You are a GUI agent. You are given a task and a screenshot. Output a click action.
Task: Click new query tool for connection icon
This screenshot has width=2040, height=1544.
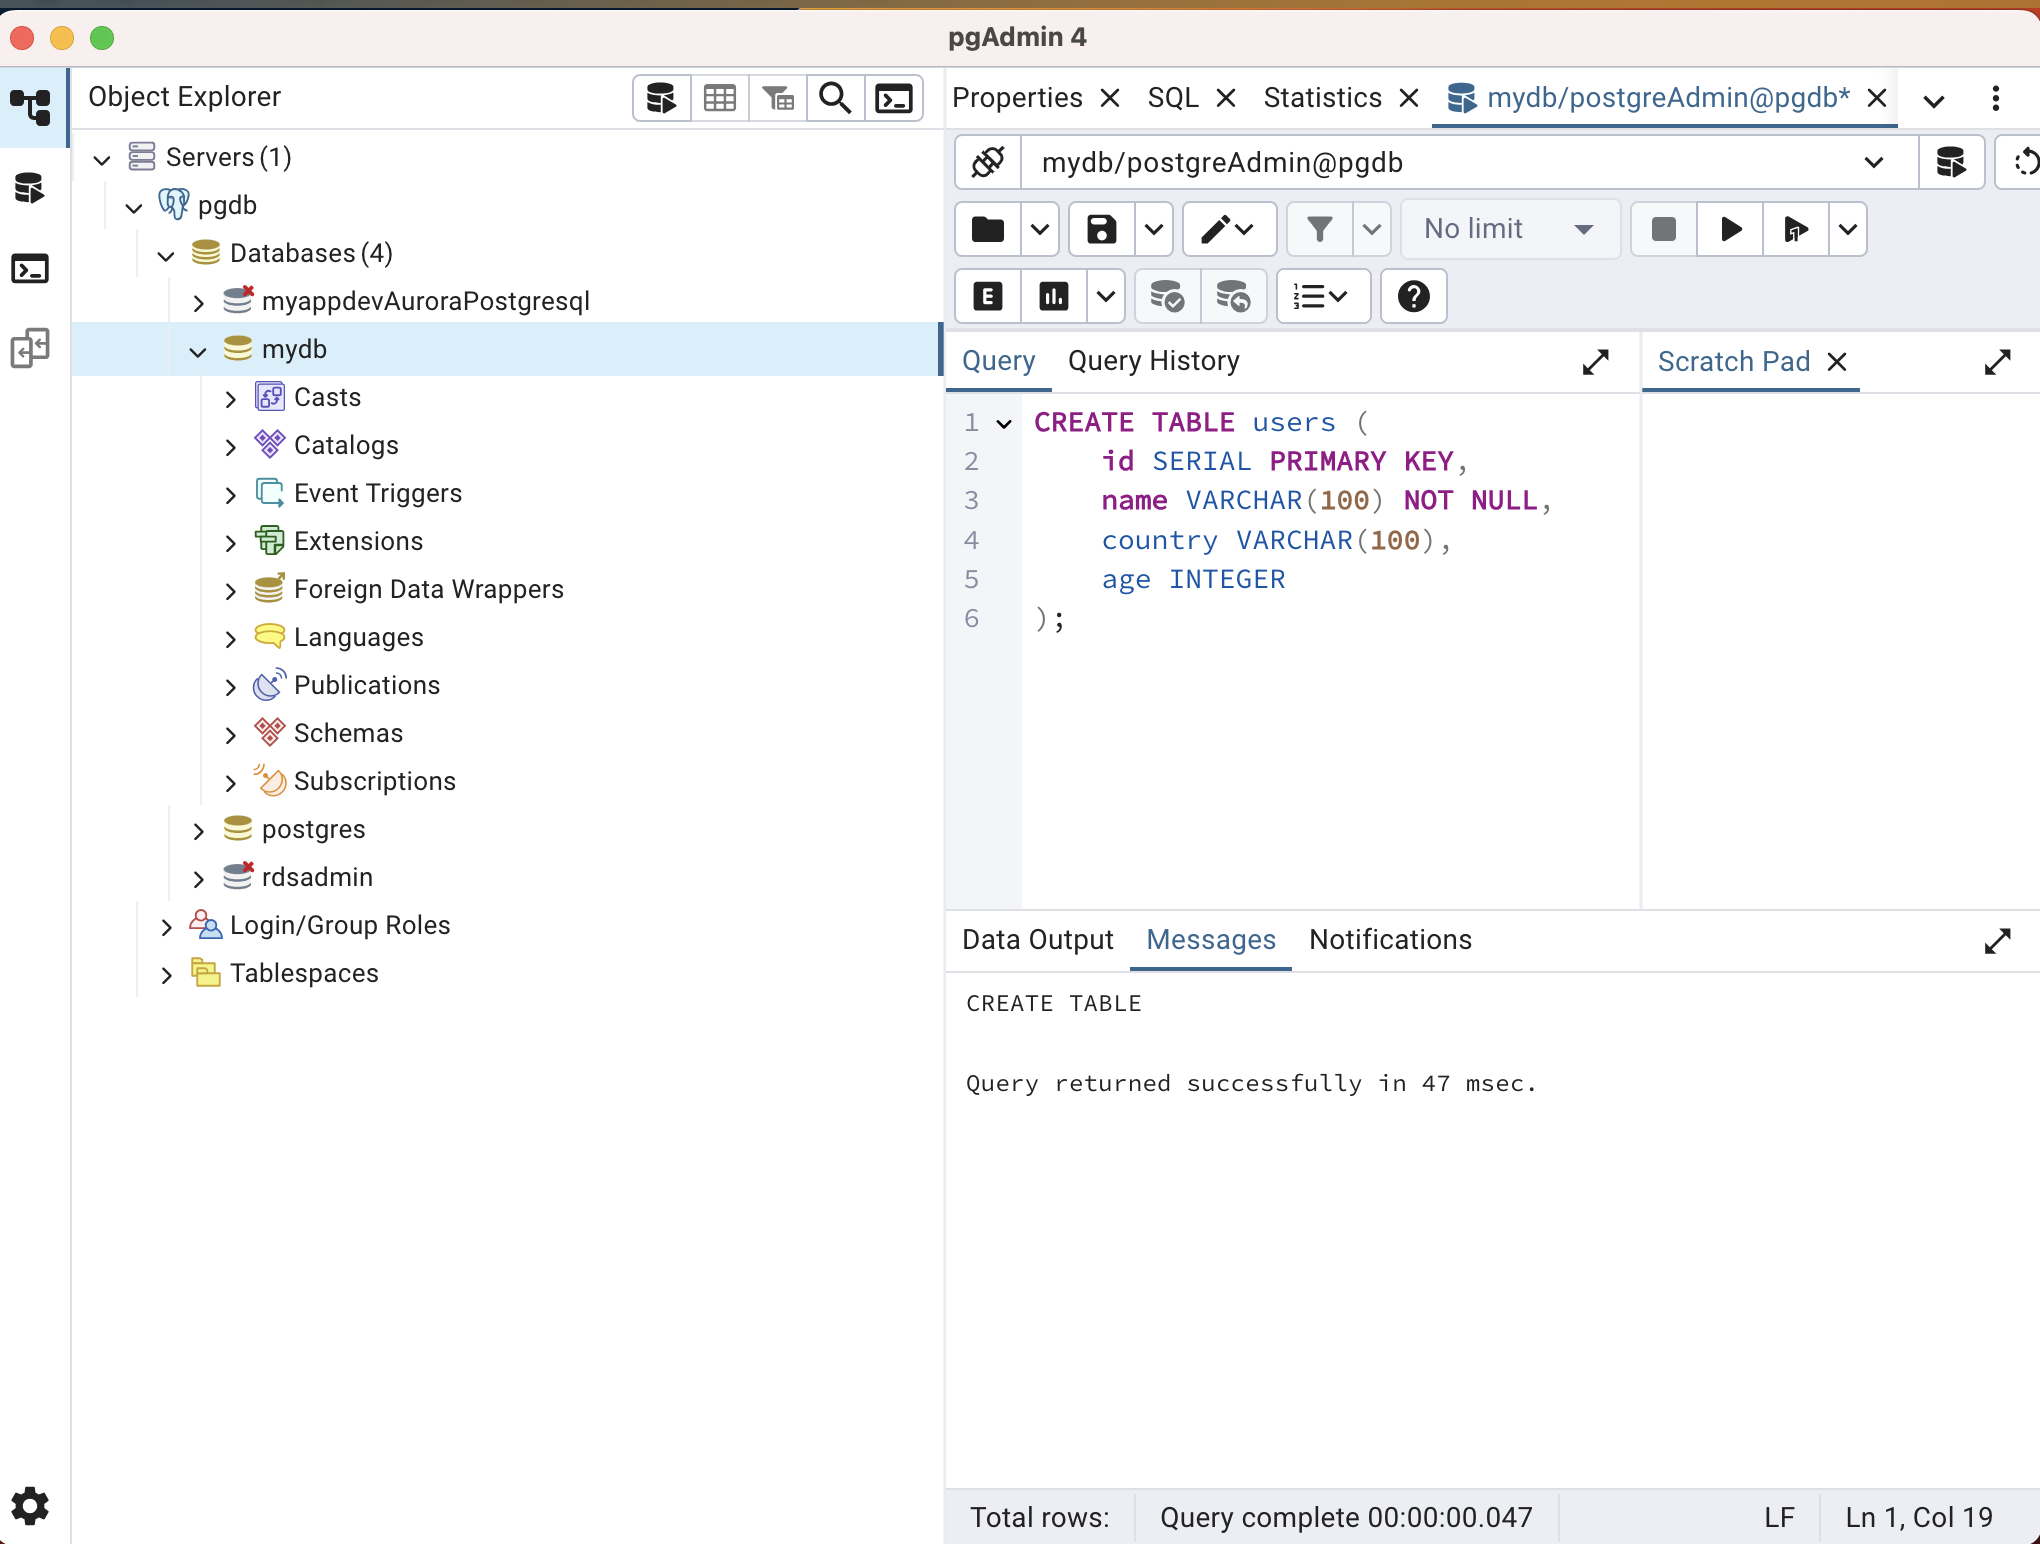[x=1951, y=162]
